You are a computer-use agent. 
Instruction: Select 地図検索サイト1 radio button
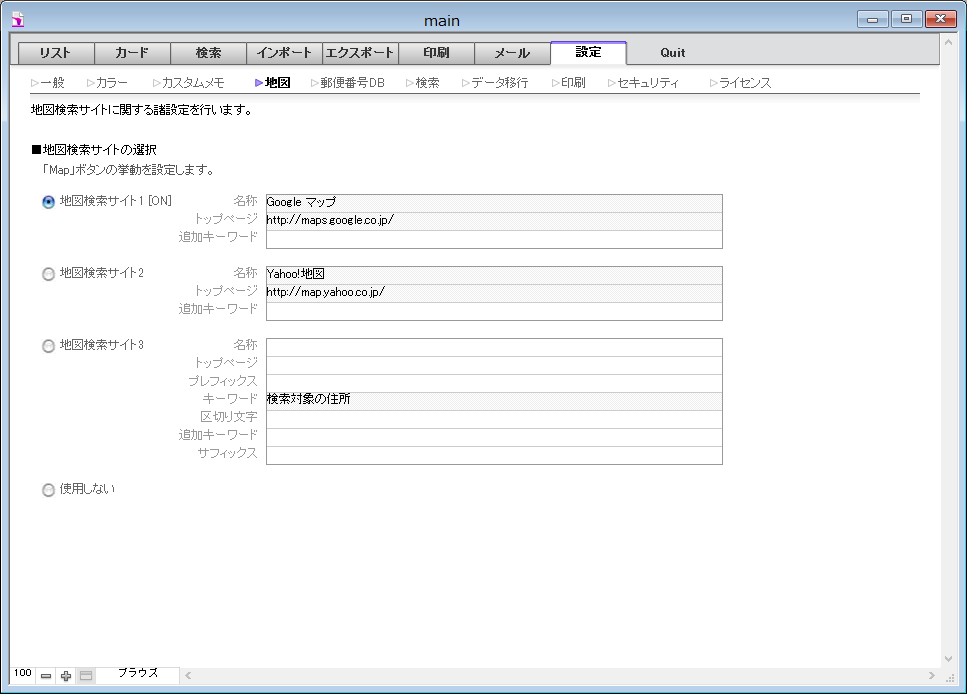(49, 202)
